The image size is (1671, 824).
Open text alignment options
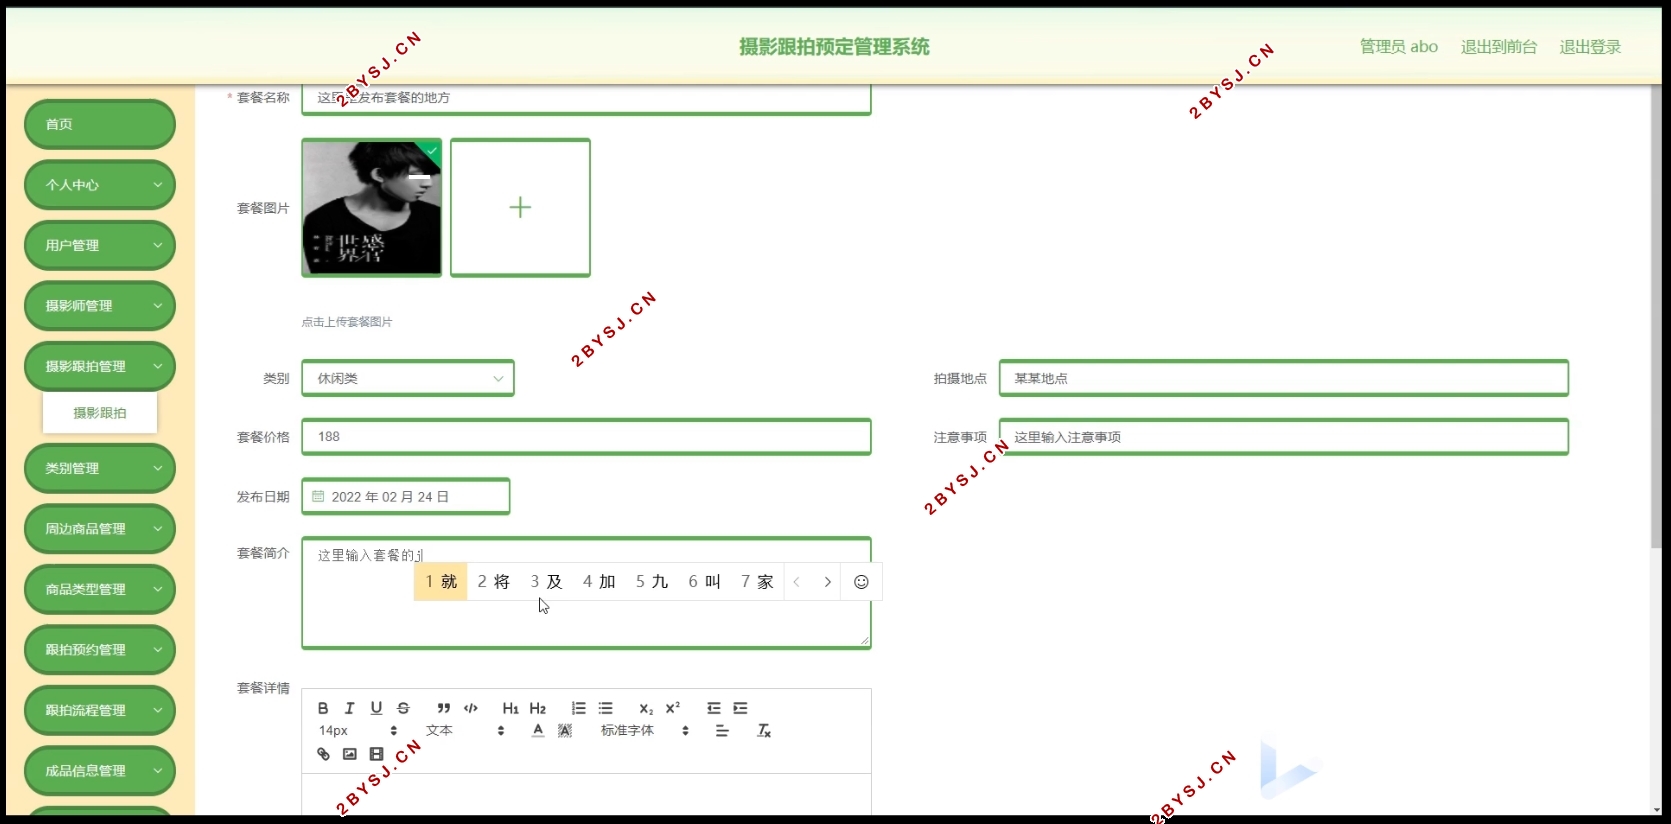(722, 731)
